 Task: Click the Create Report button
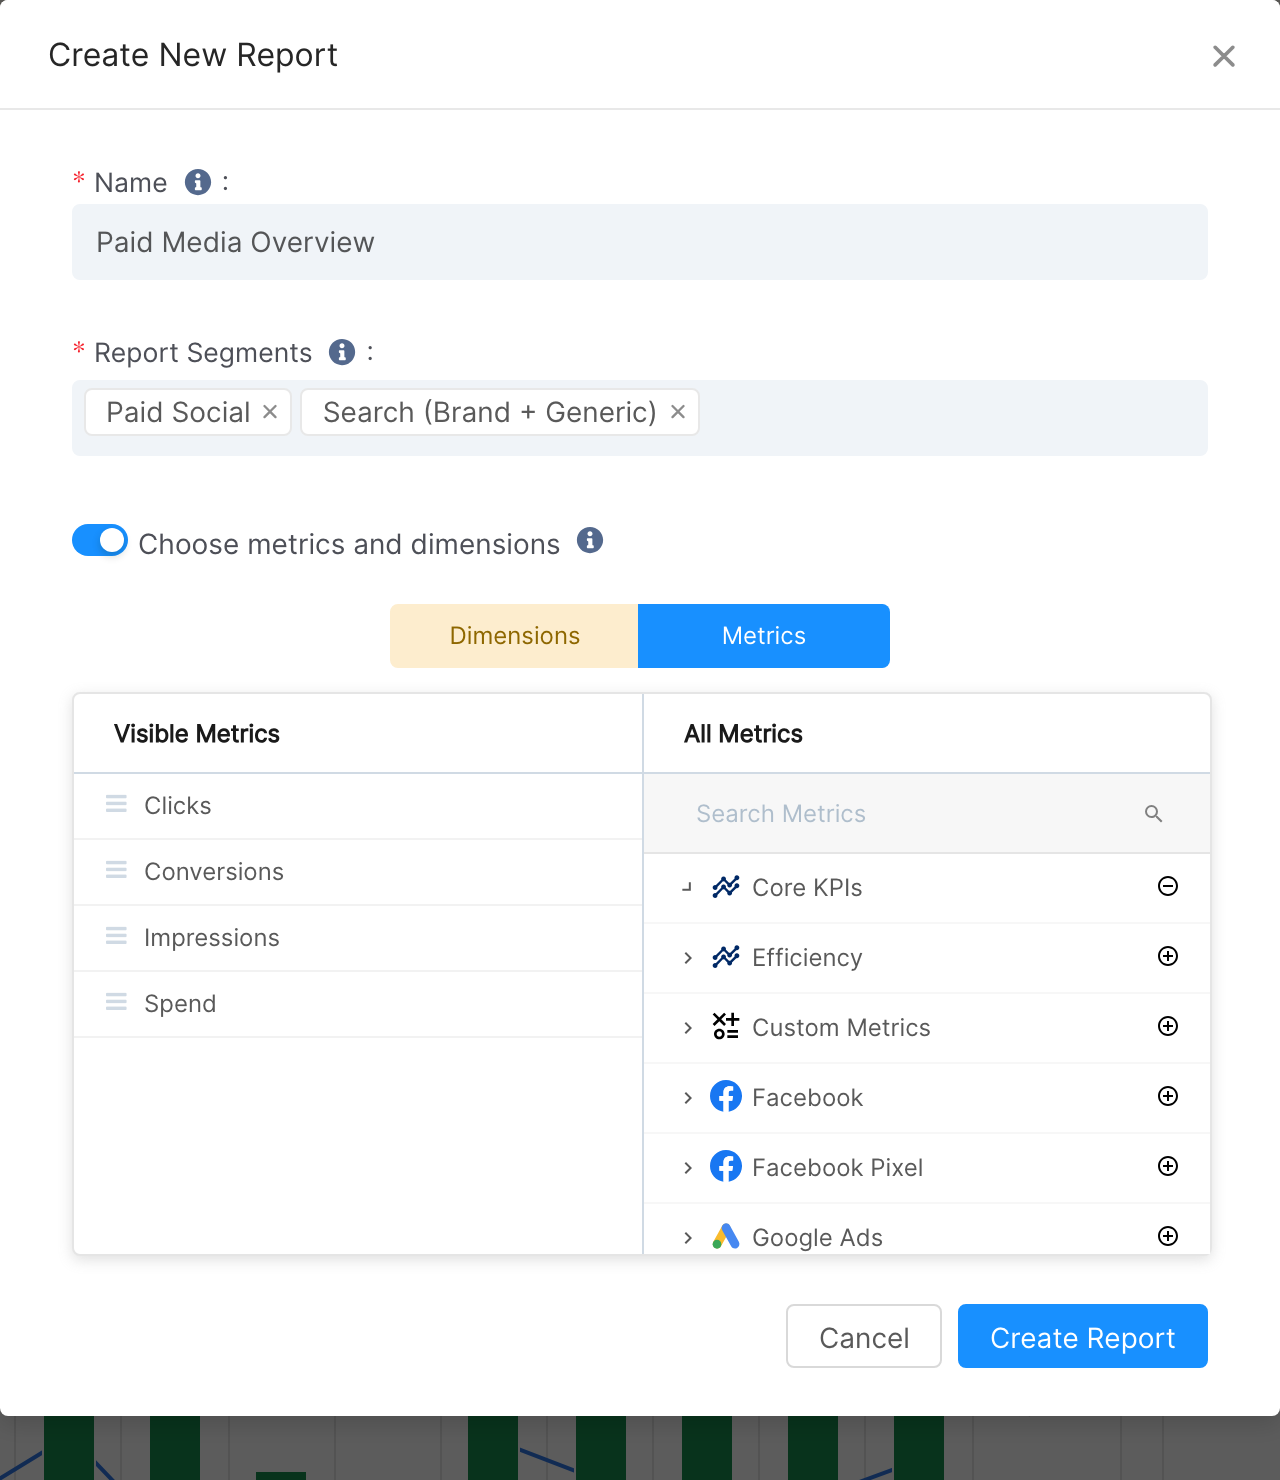coord(1083,1336)
